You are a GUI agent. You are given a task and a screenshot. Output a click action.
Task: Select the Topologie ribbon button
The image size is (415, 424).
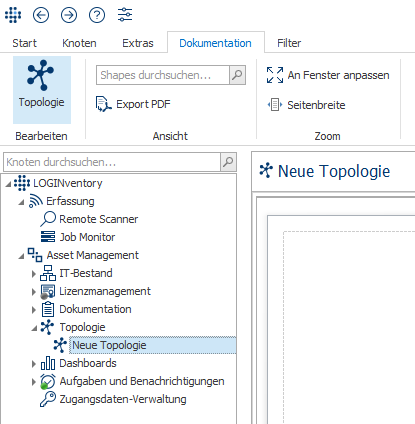point(42,90)
